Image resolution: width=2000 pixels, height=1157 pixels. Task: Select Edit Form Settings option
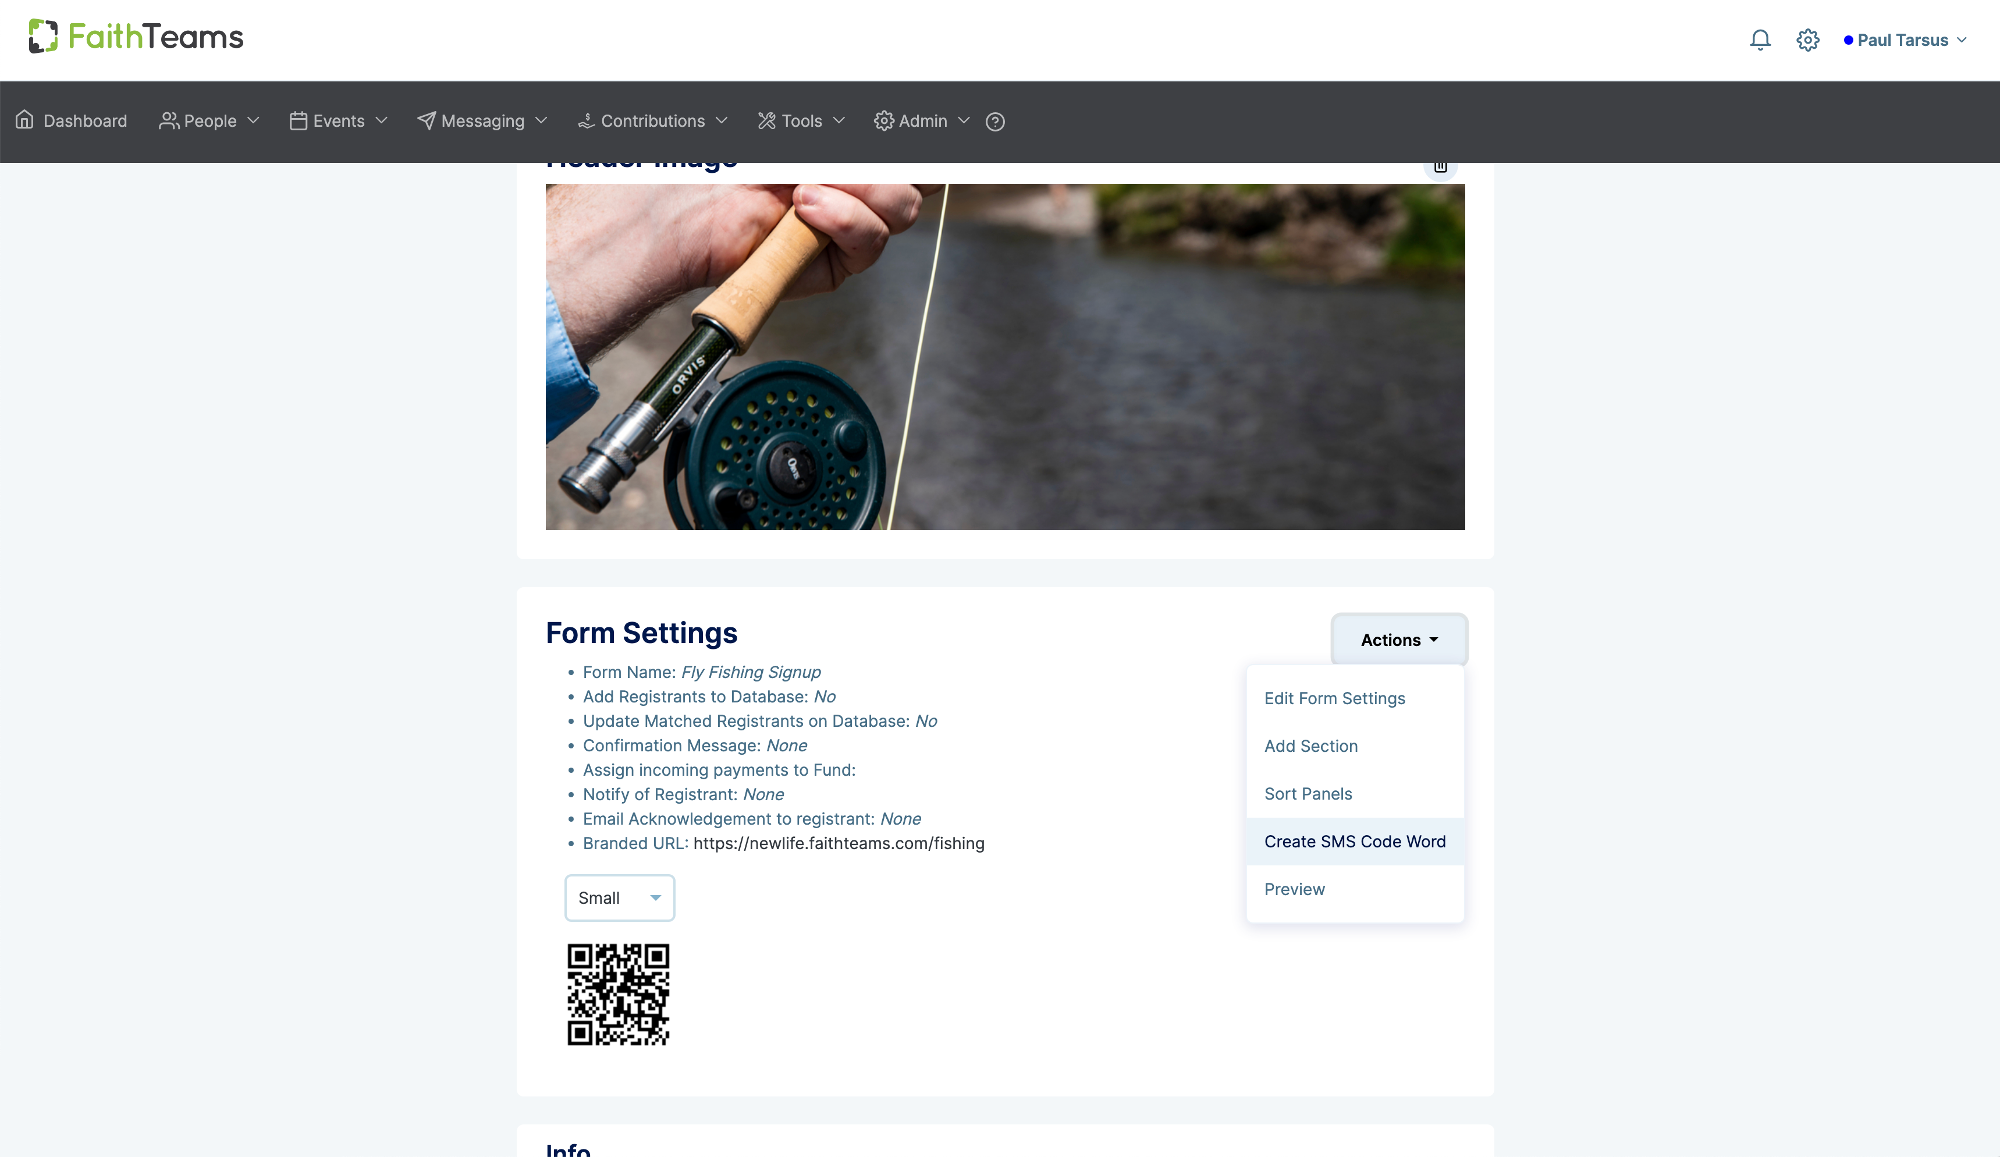point(1334,698)
